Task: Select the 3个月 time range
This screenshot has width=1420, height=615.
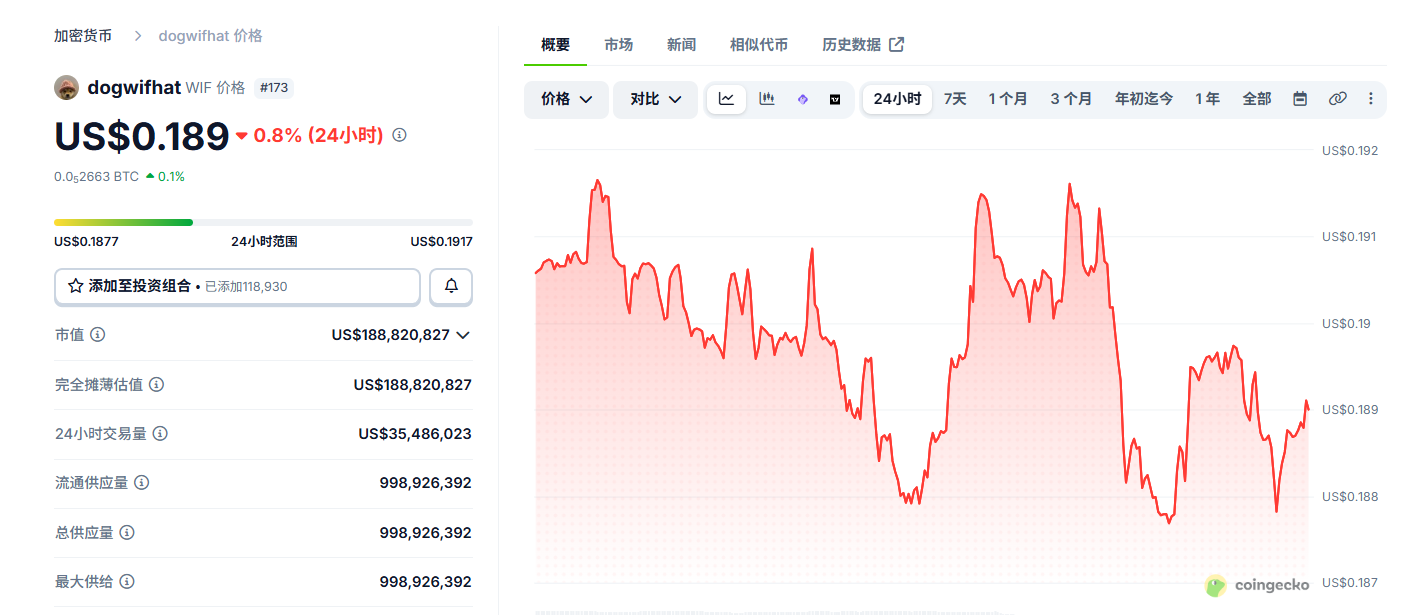Action: click(1071, 99)
